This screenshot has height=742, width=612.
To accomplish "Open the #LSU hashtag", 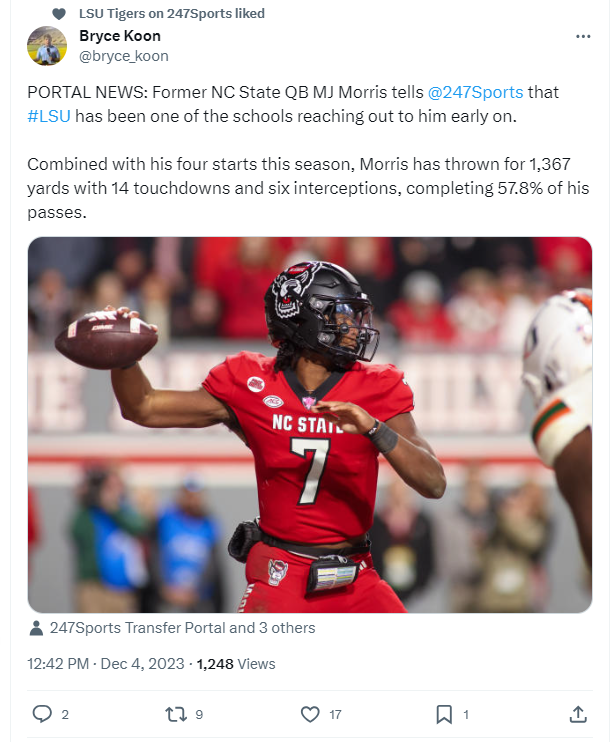I will 49,116.
